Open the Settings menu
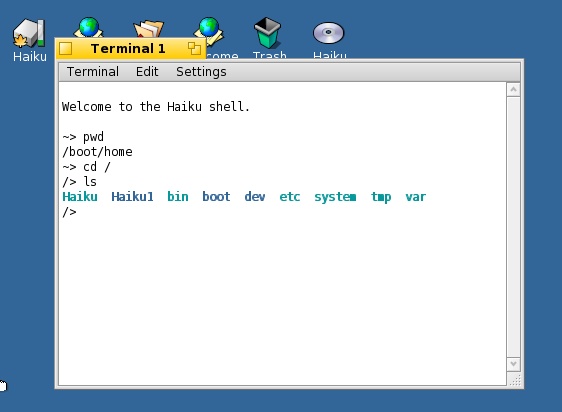This screenshot has width=562, height=412. [201, 72]
